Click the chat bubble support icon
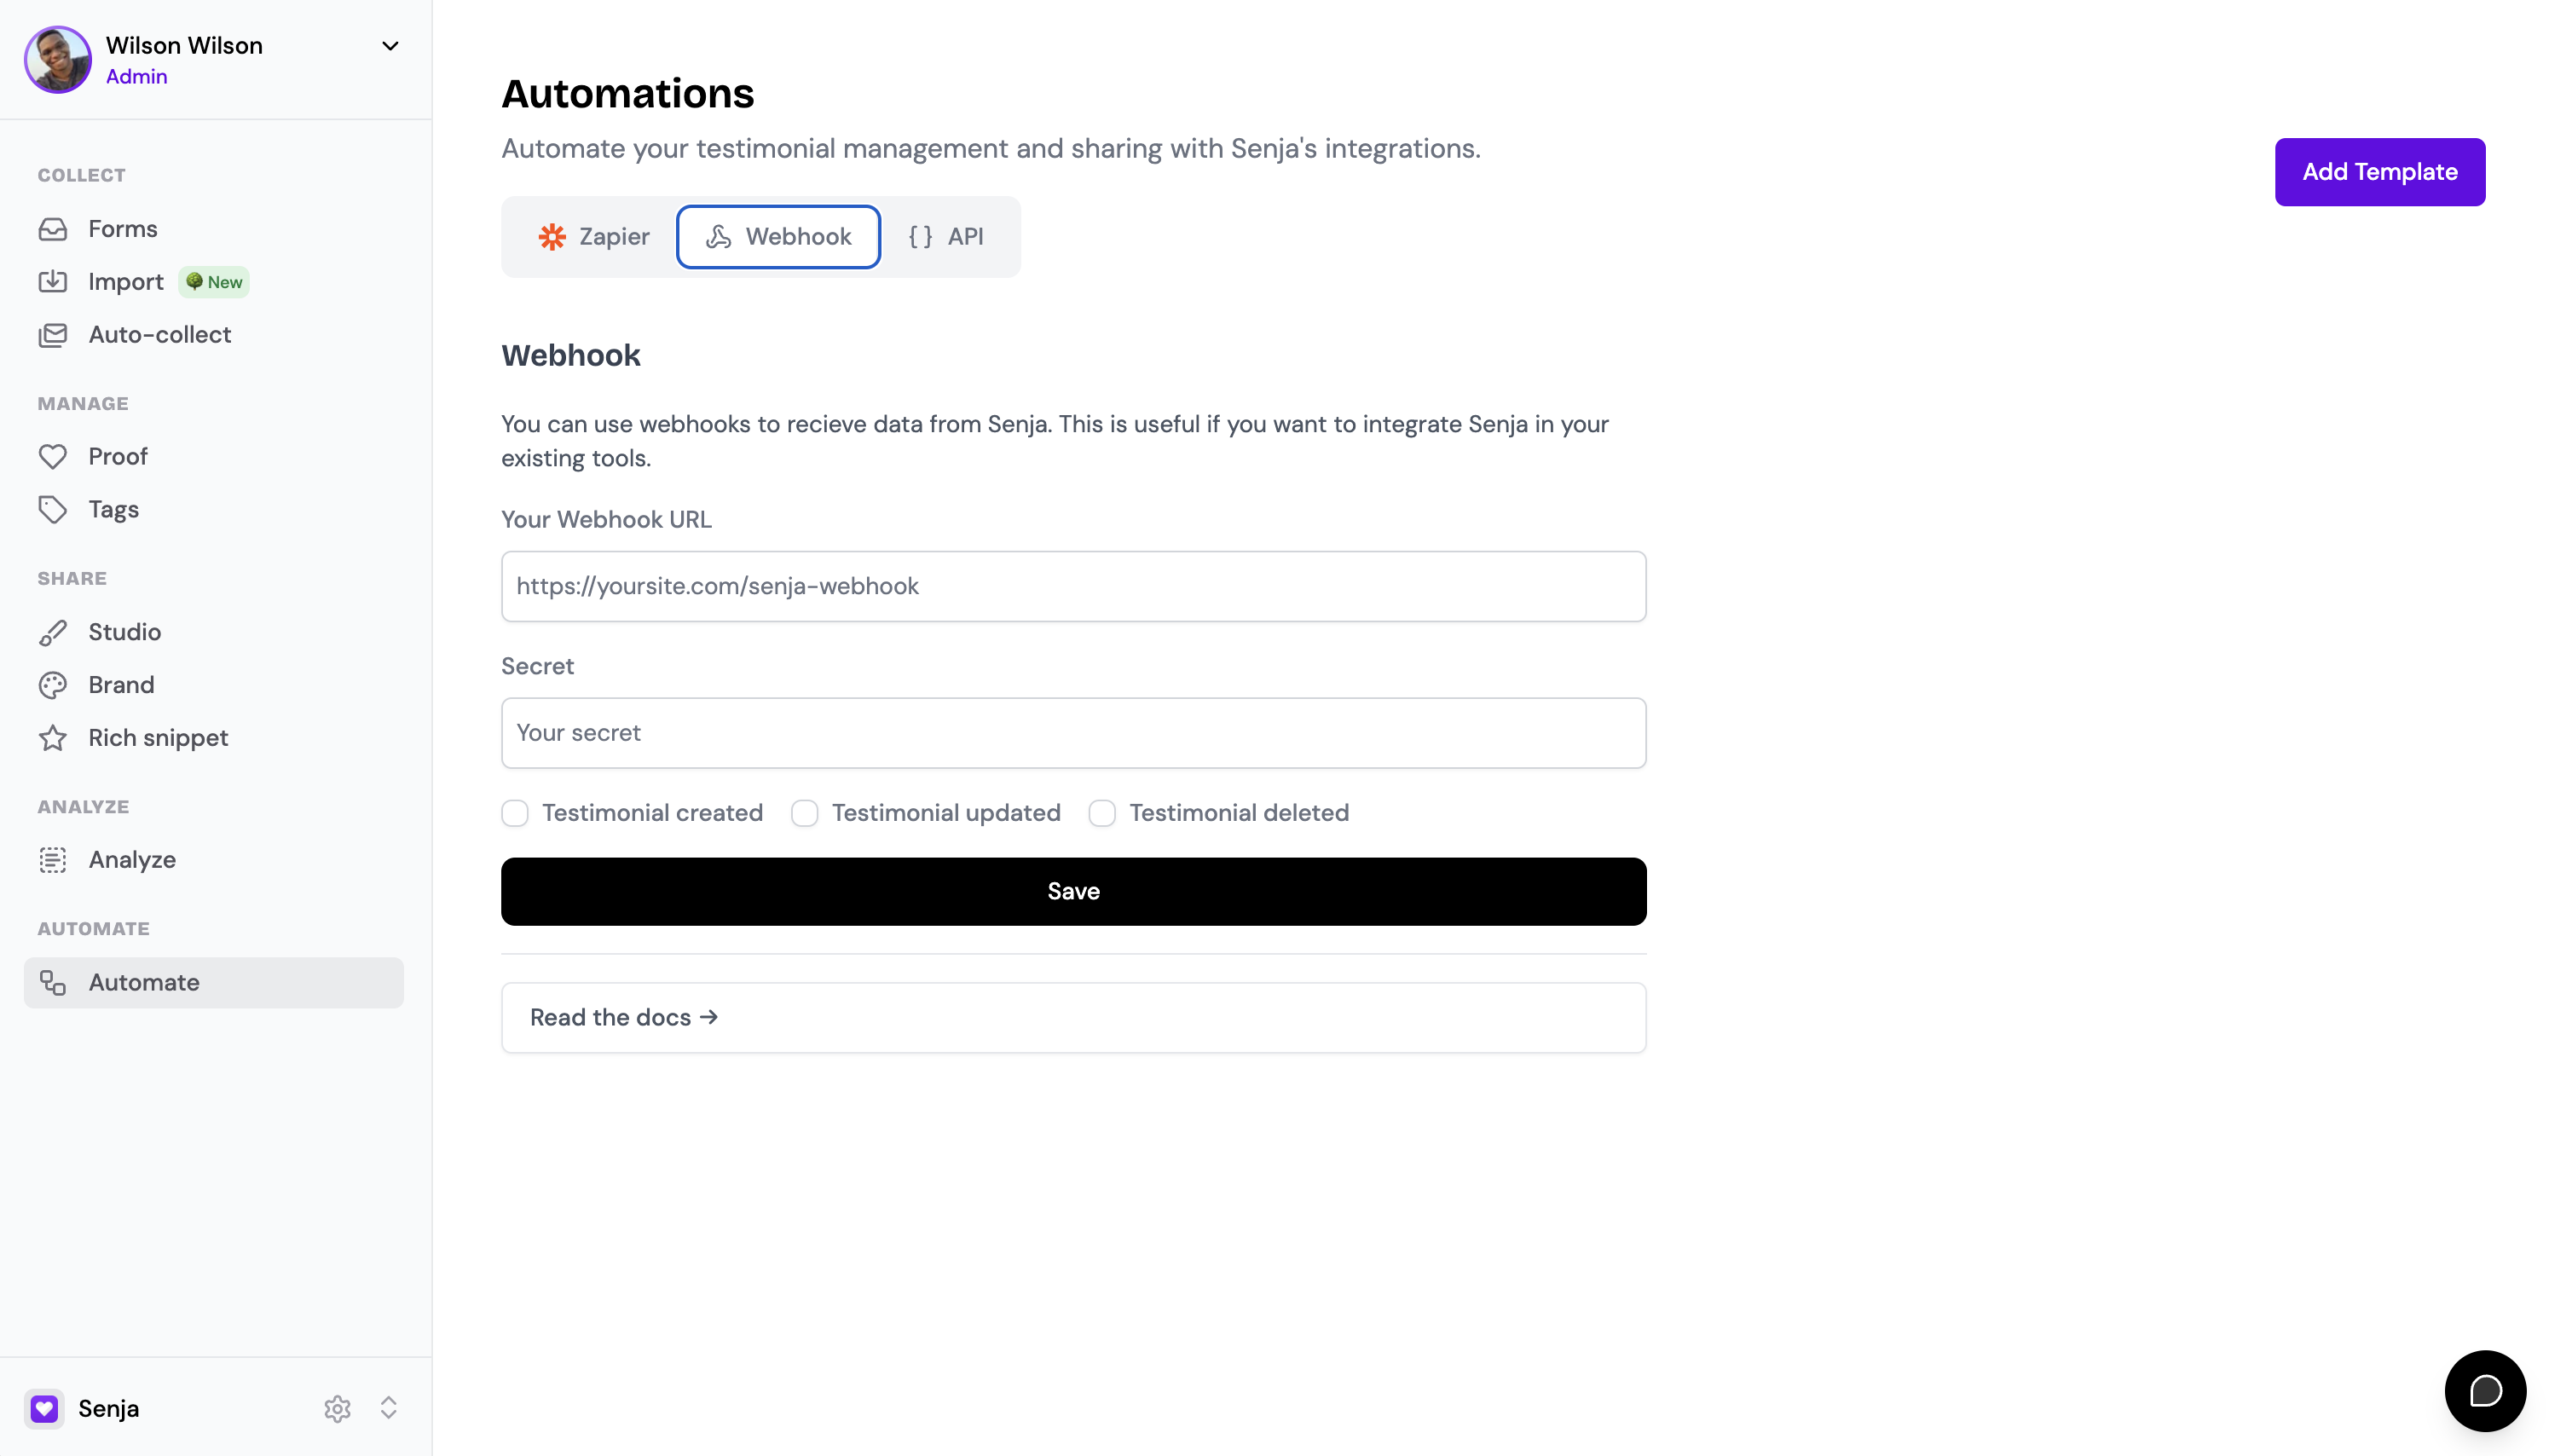2549x1456 pixels. pos(2484,1390)
